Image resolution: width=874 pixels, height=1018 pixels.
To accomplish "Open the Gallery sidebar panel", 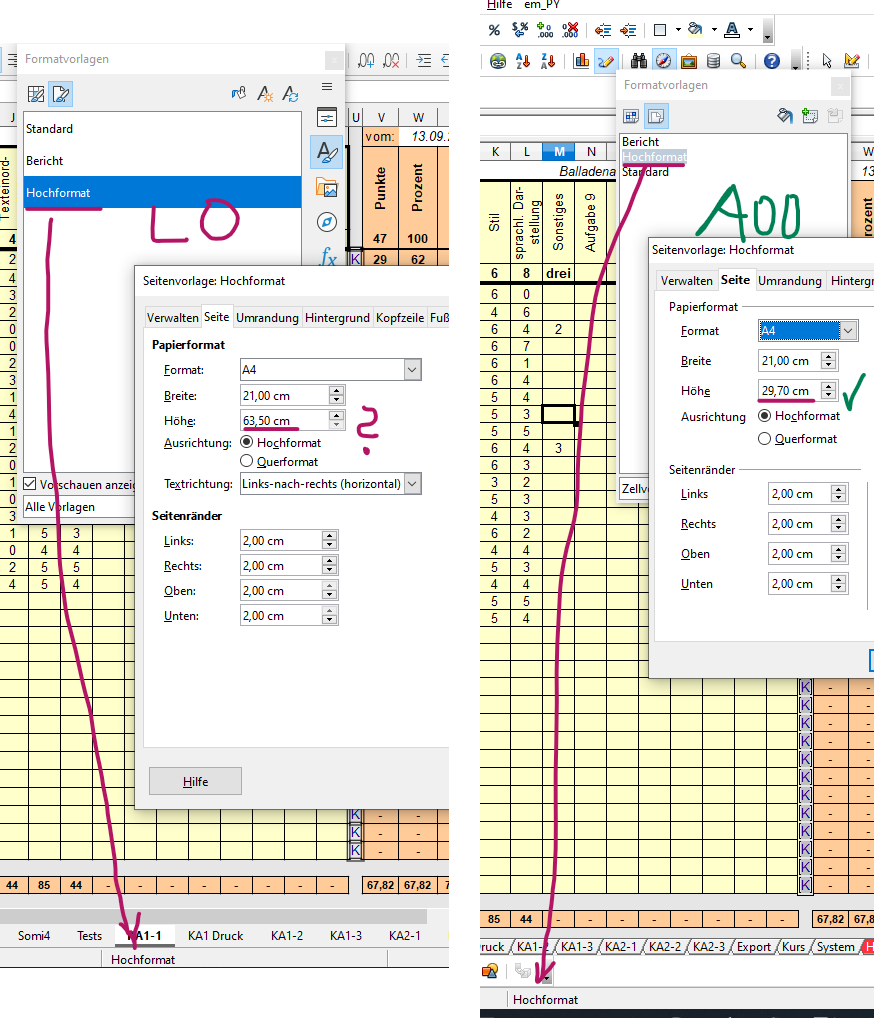I will [327, 187].
